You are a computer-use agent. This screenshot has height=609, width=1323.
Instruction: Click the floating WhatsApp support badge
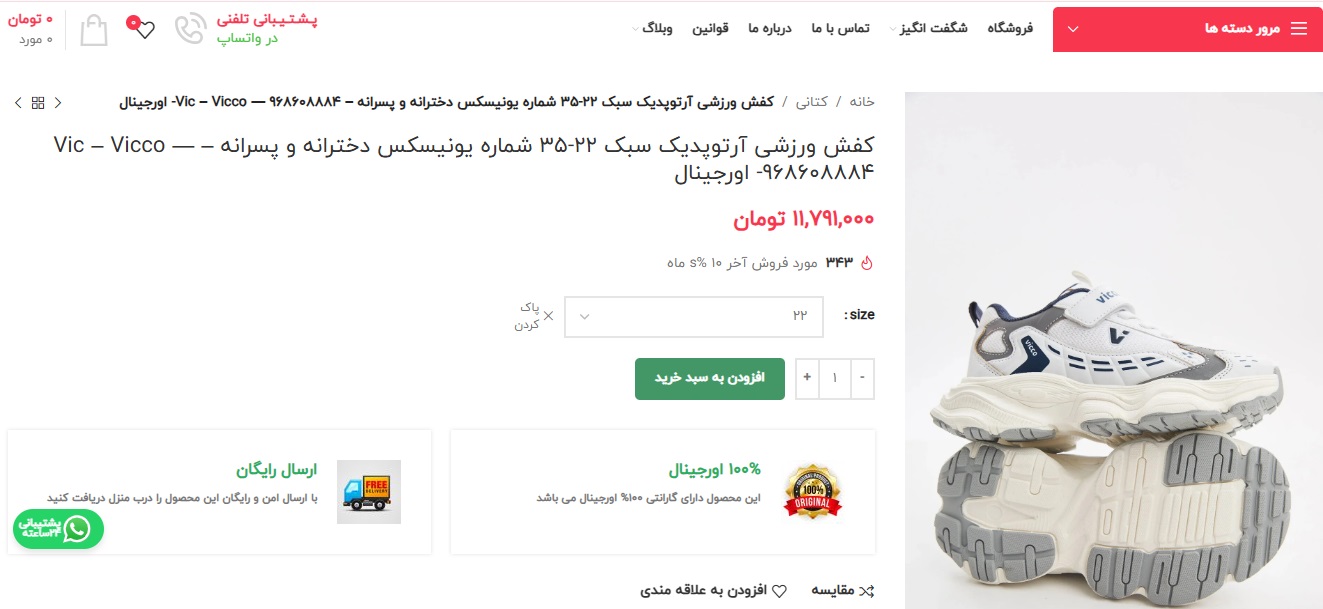pos(58,530)
